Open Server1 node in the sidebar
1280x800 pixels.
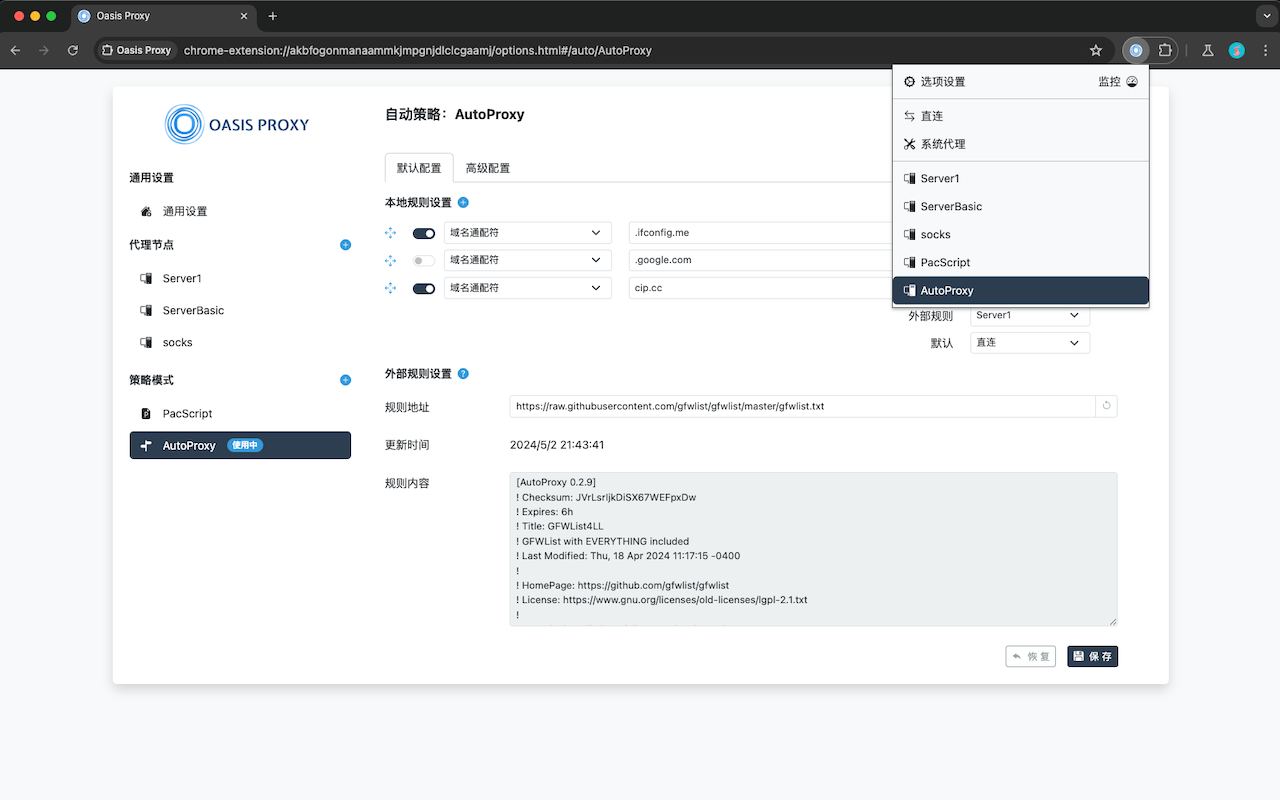tap(240, 278)
